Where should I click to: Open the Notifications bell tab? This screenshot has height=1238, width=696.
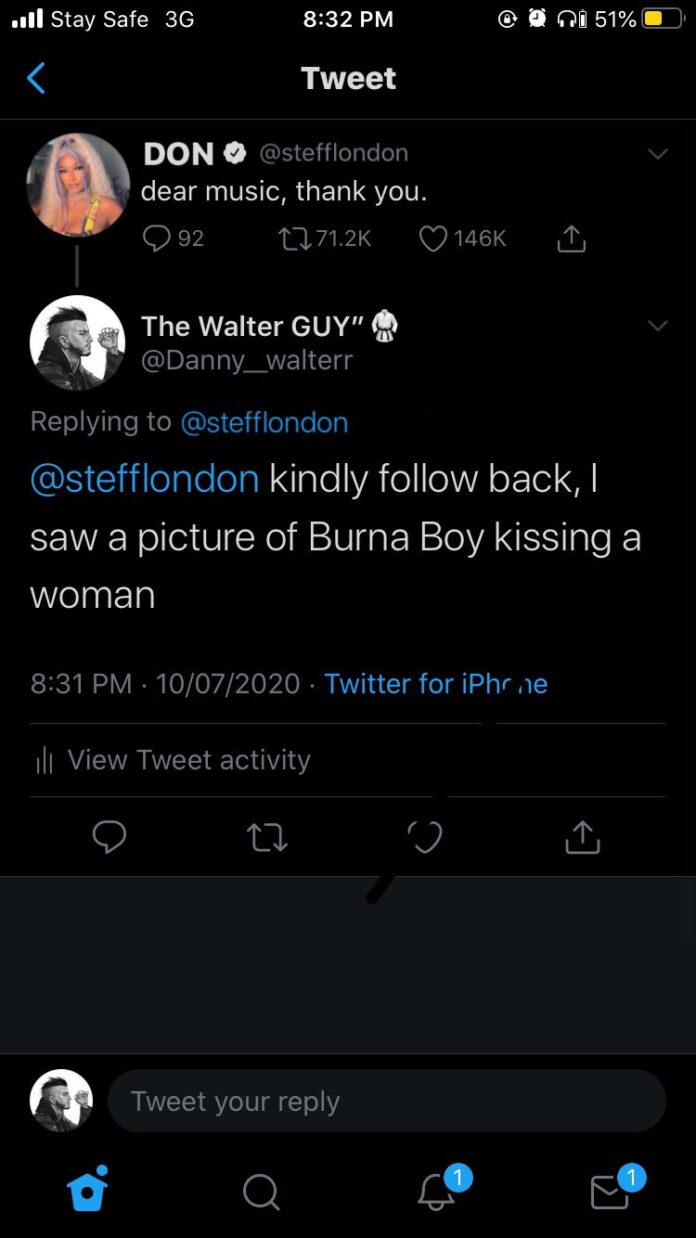(437, 1190)
